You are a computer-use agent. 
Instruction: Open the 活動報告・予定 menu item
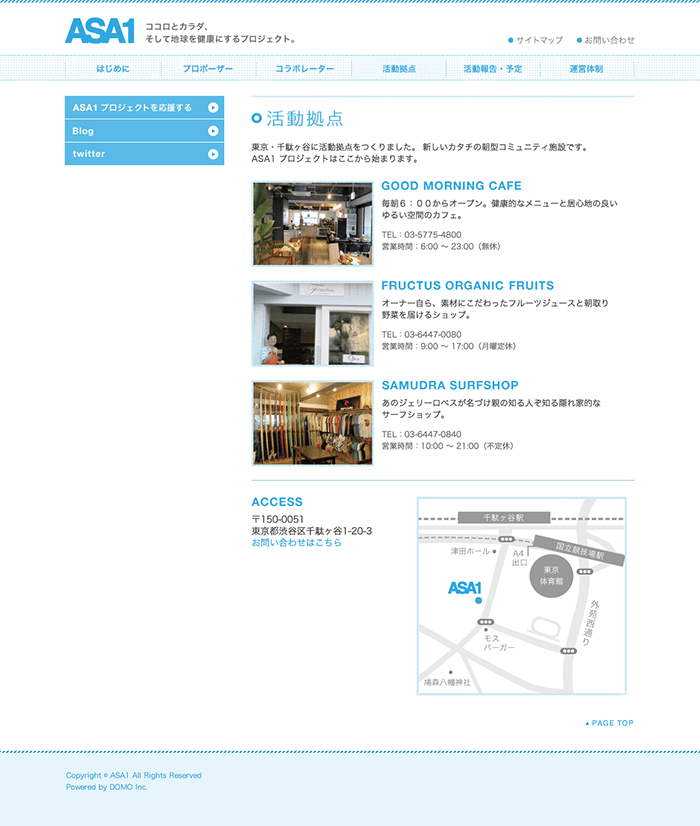tap(492, 70)
